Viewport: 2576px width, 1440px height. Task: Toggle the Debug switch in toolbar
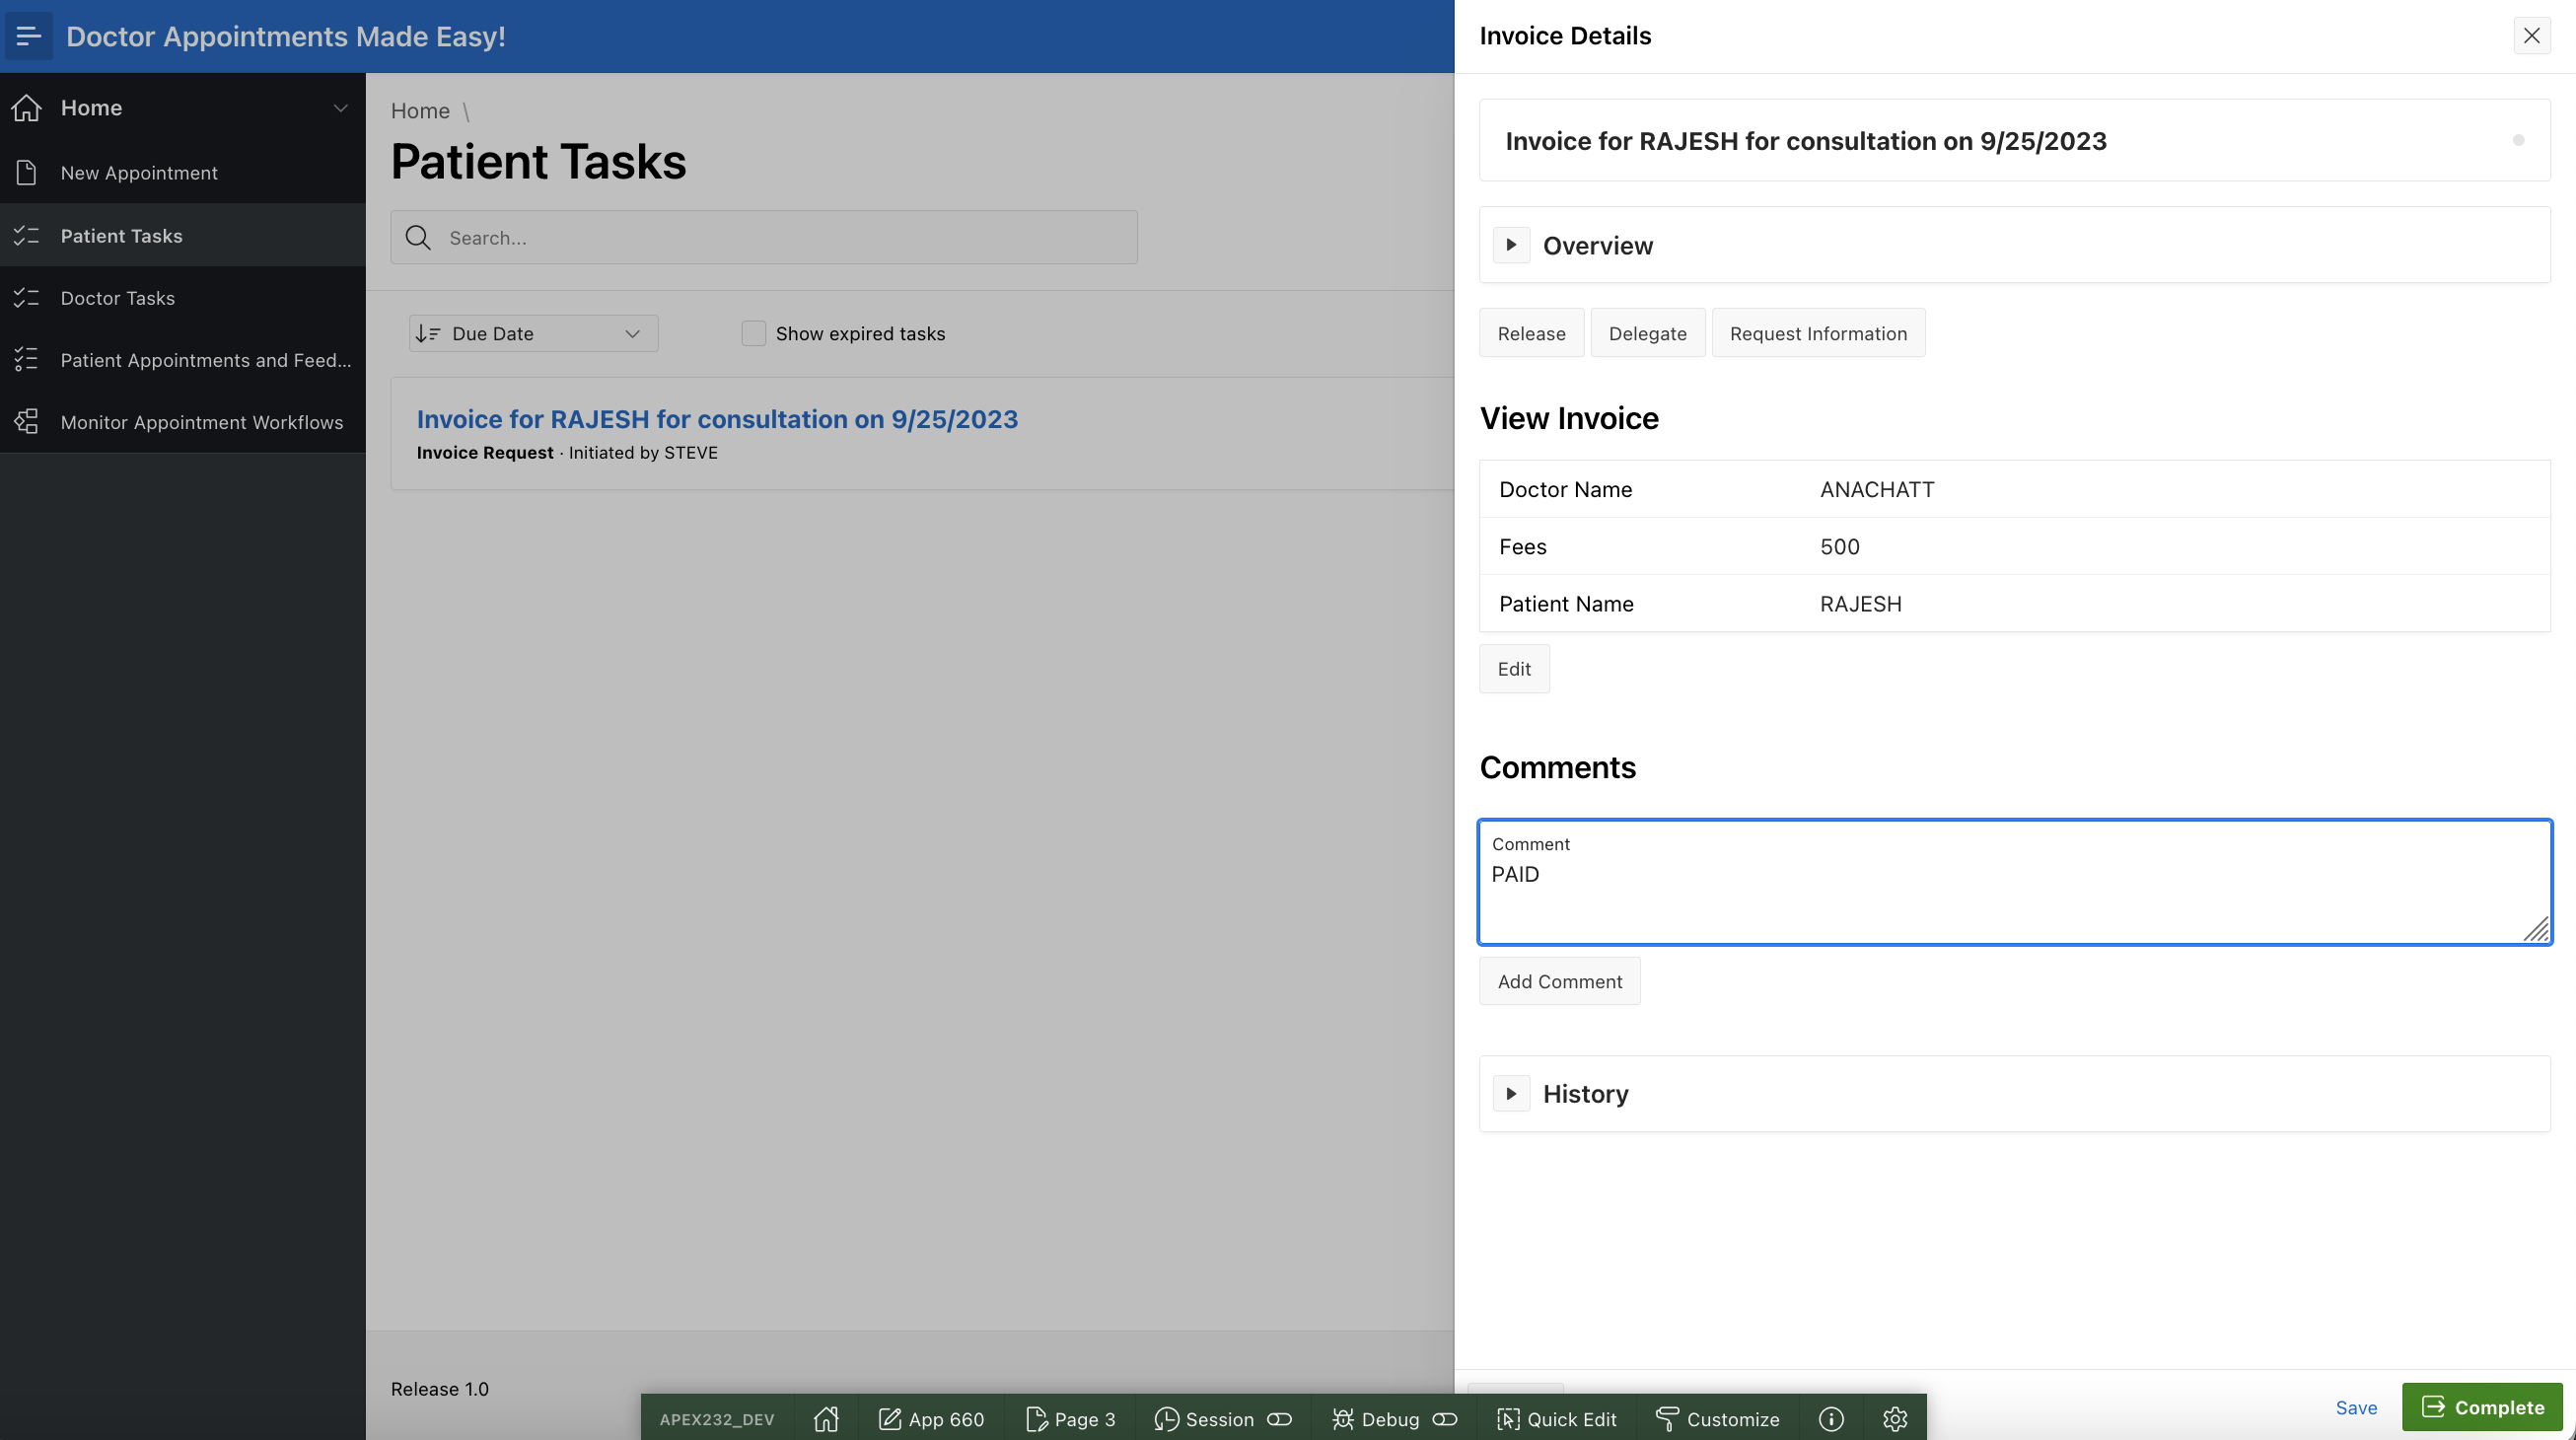pyautogui.click(x=1445, y=1418)
